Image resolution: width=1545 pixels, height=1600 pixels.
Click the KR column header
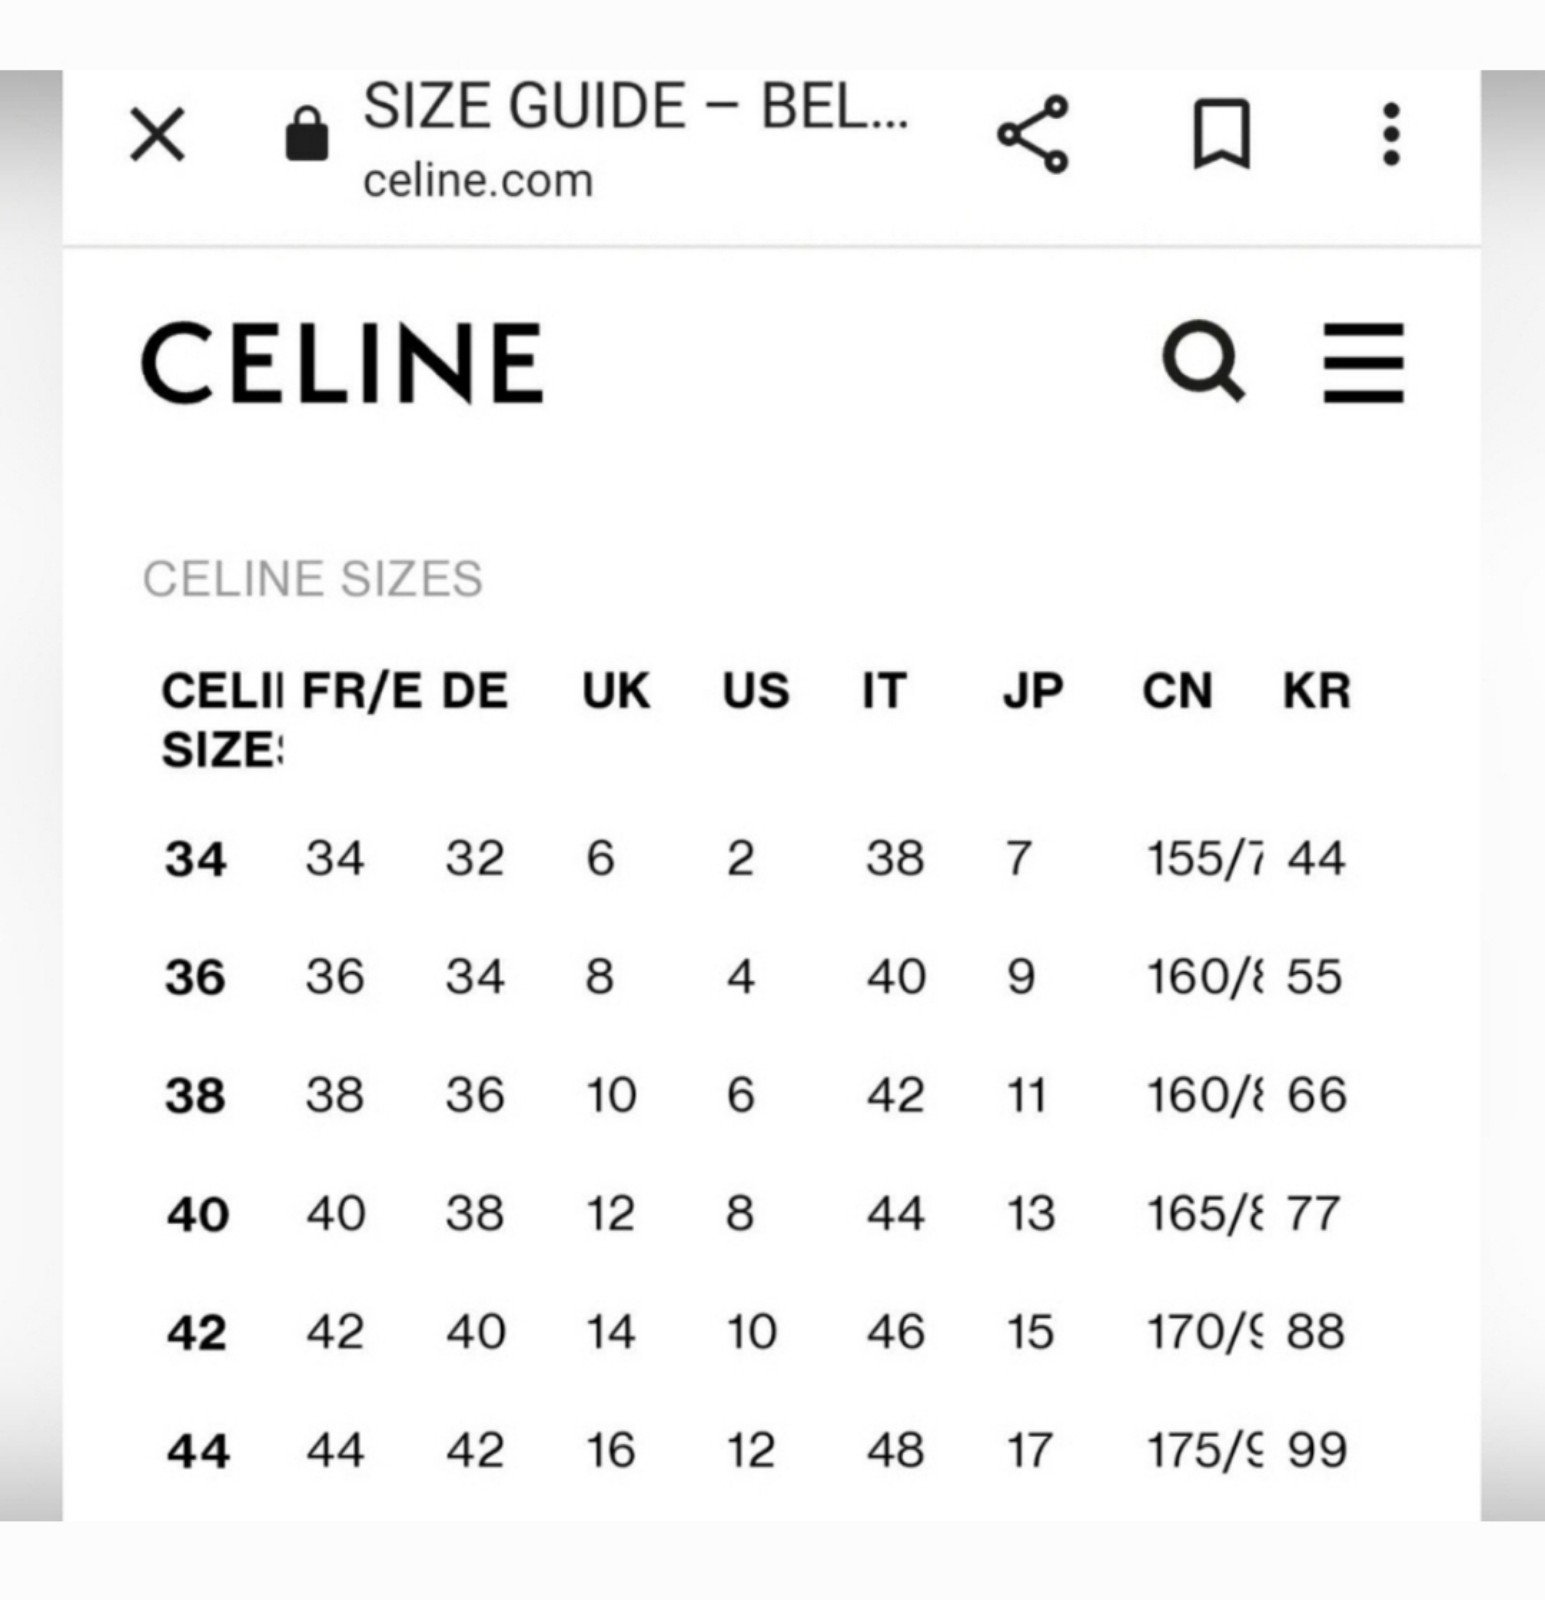pos(1317,691)
